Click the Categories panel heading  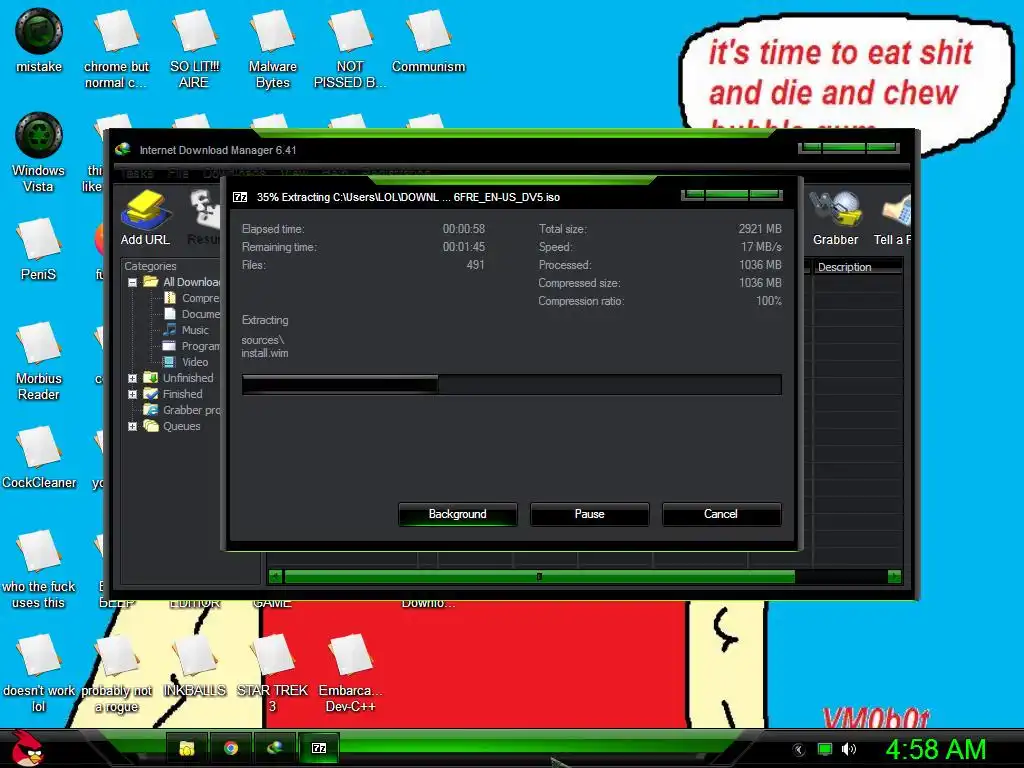[150, 266]
